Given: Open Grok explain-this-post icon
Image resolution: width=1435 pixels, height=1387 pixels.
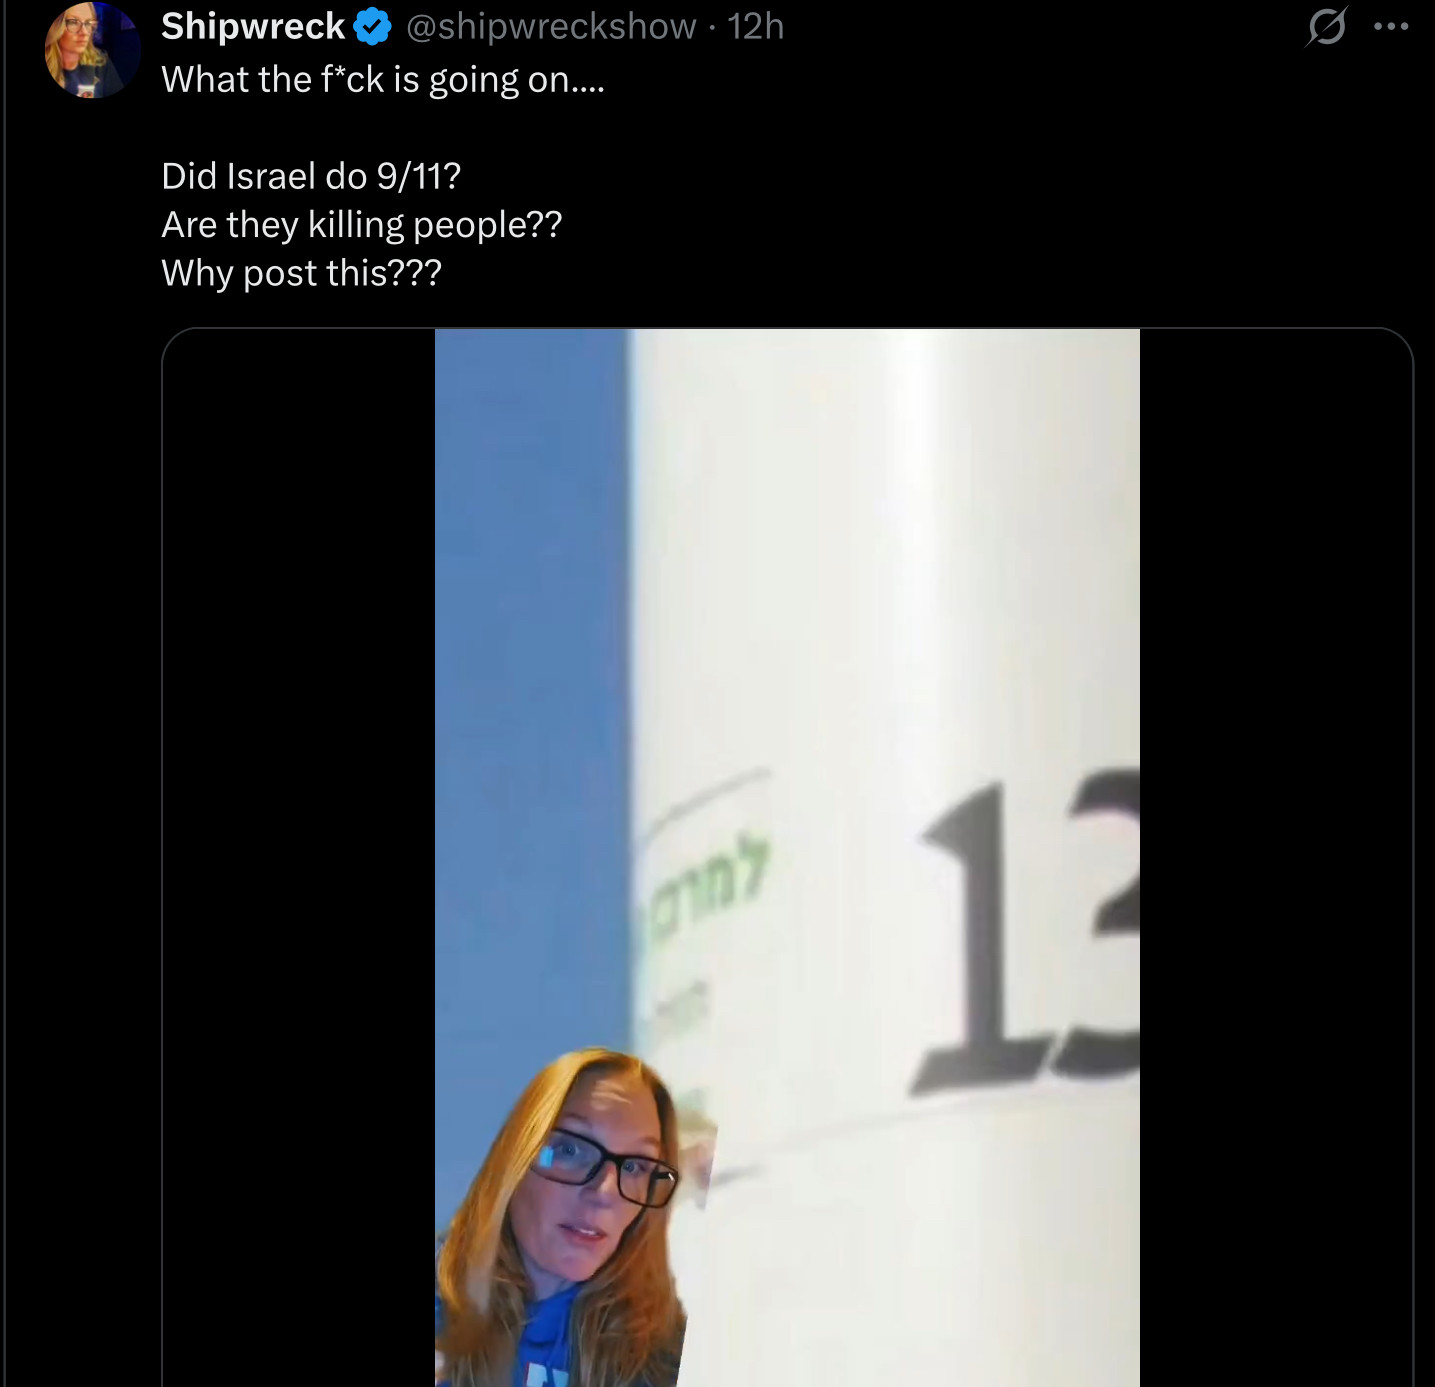Looking at the screenshot, I should [x=1326, y=27].
